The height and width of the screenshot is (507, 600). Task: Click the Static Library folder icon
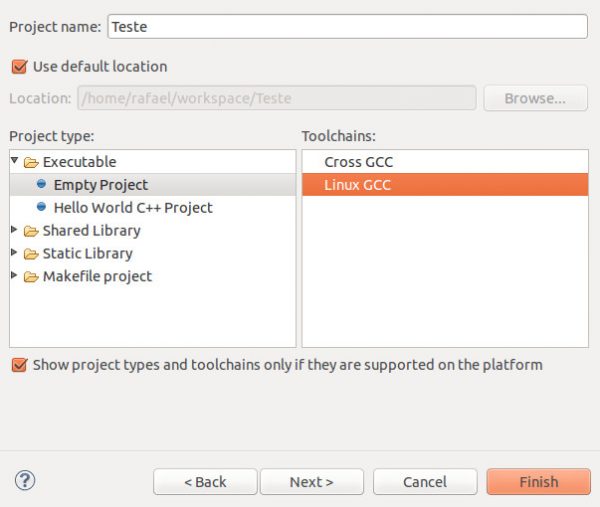click(31, 254)
